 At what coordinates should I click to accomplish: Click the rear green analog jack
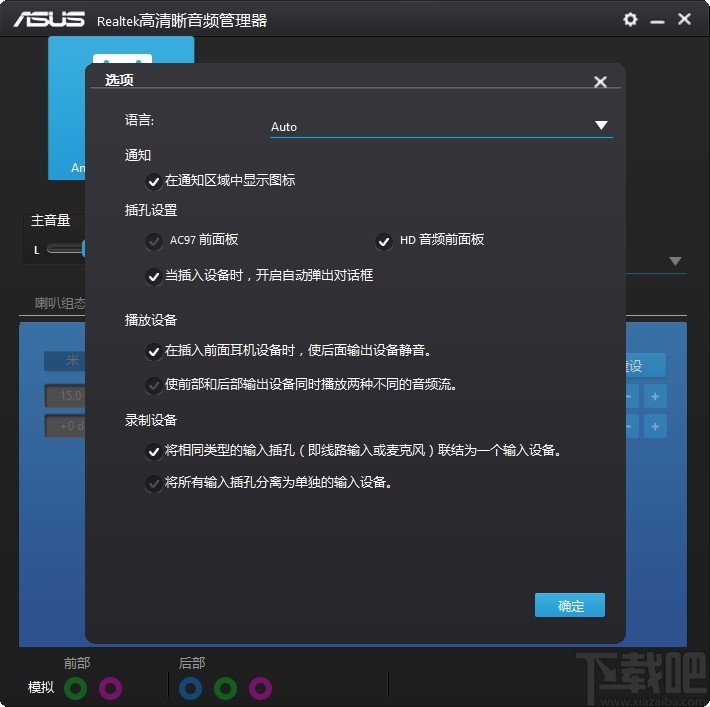(225, 688)
